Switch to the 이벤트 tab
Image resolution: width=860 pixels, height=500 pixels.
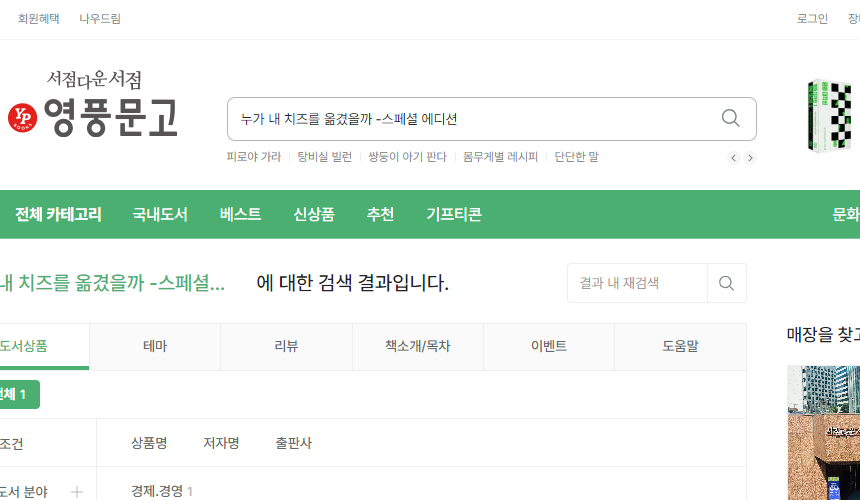click(548, 346)
